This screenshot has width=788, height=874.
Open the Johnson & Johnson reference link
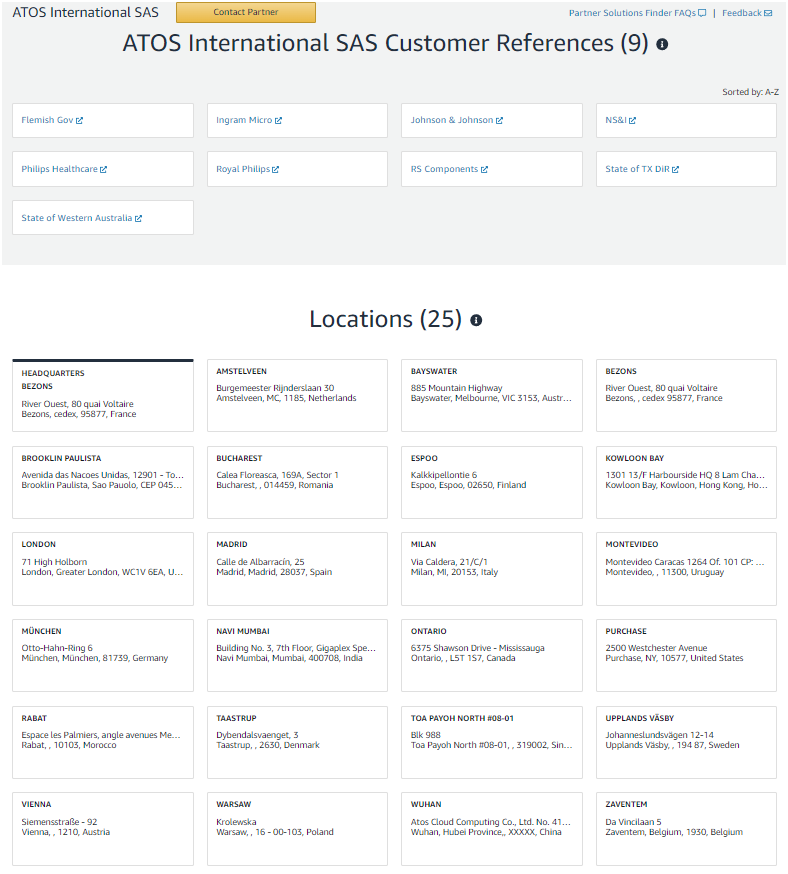click(452, 120)
